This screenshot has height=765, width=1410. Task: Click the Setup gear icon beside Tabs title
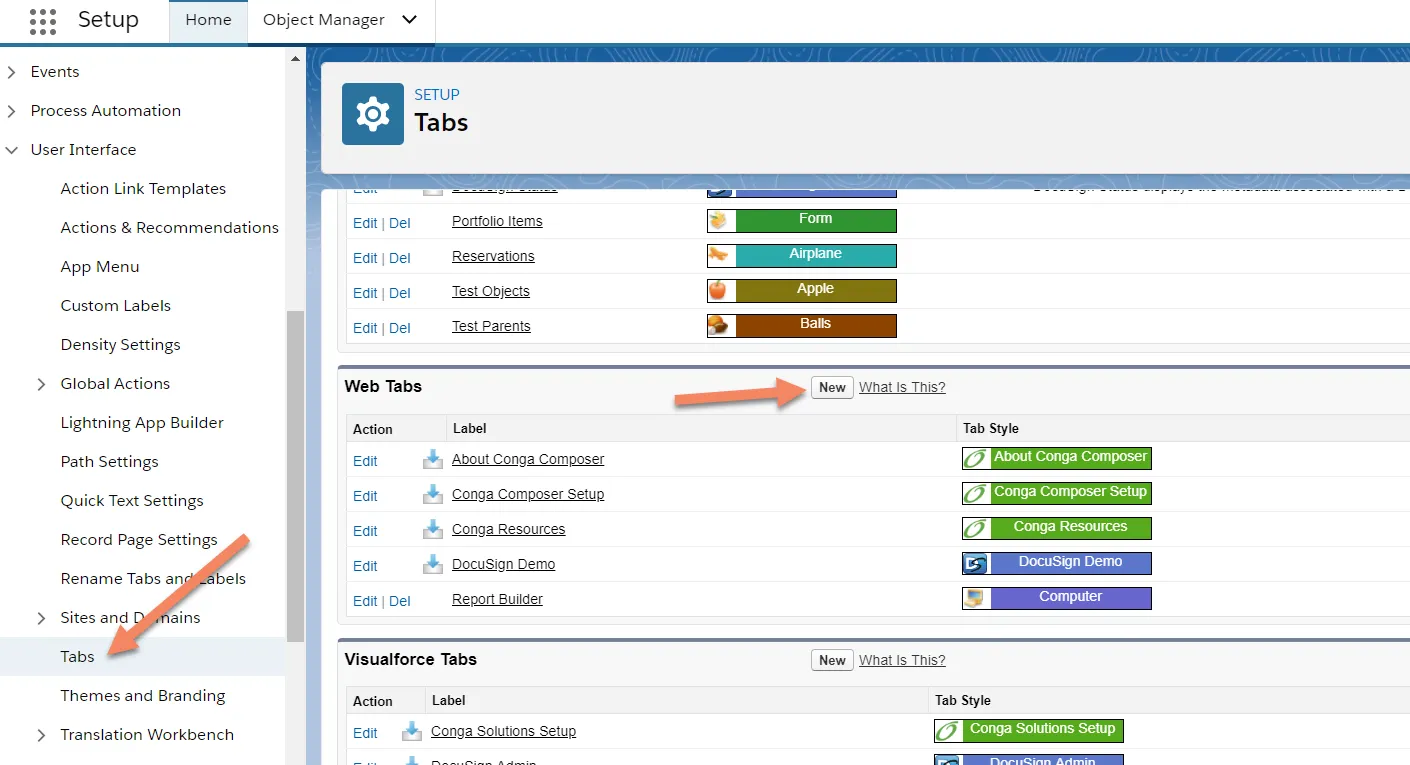(373, 114)
